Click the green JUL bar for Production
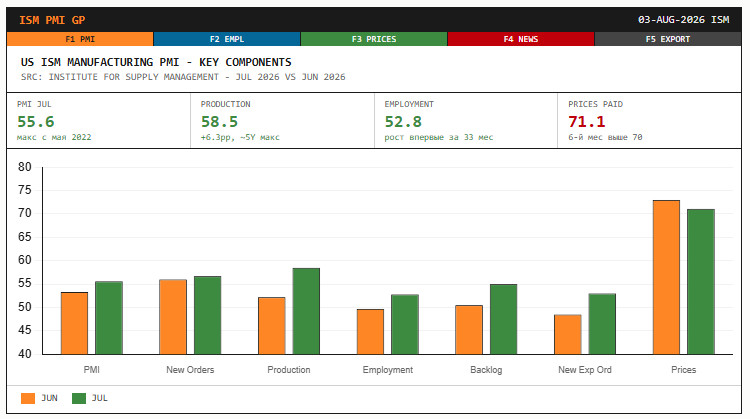This screenshot has height=419, width=750. pyautogui.click(x=306, y=311)
